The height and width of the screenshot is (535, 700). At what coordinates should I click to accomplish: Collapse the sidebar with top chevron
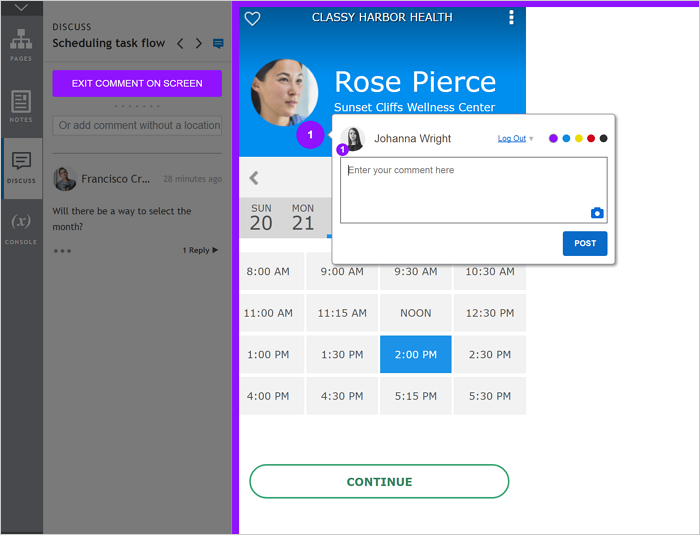point(21,8)
